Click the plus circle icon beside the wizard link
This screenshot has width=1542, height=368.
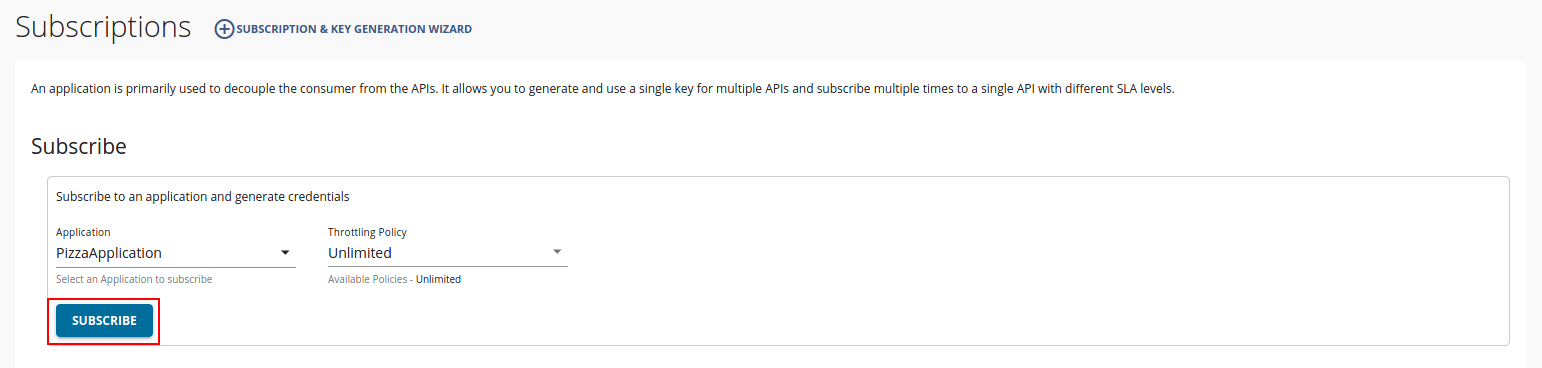(x=225, y=30)
